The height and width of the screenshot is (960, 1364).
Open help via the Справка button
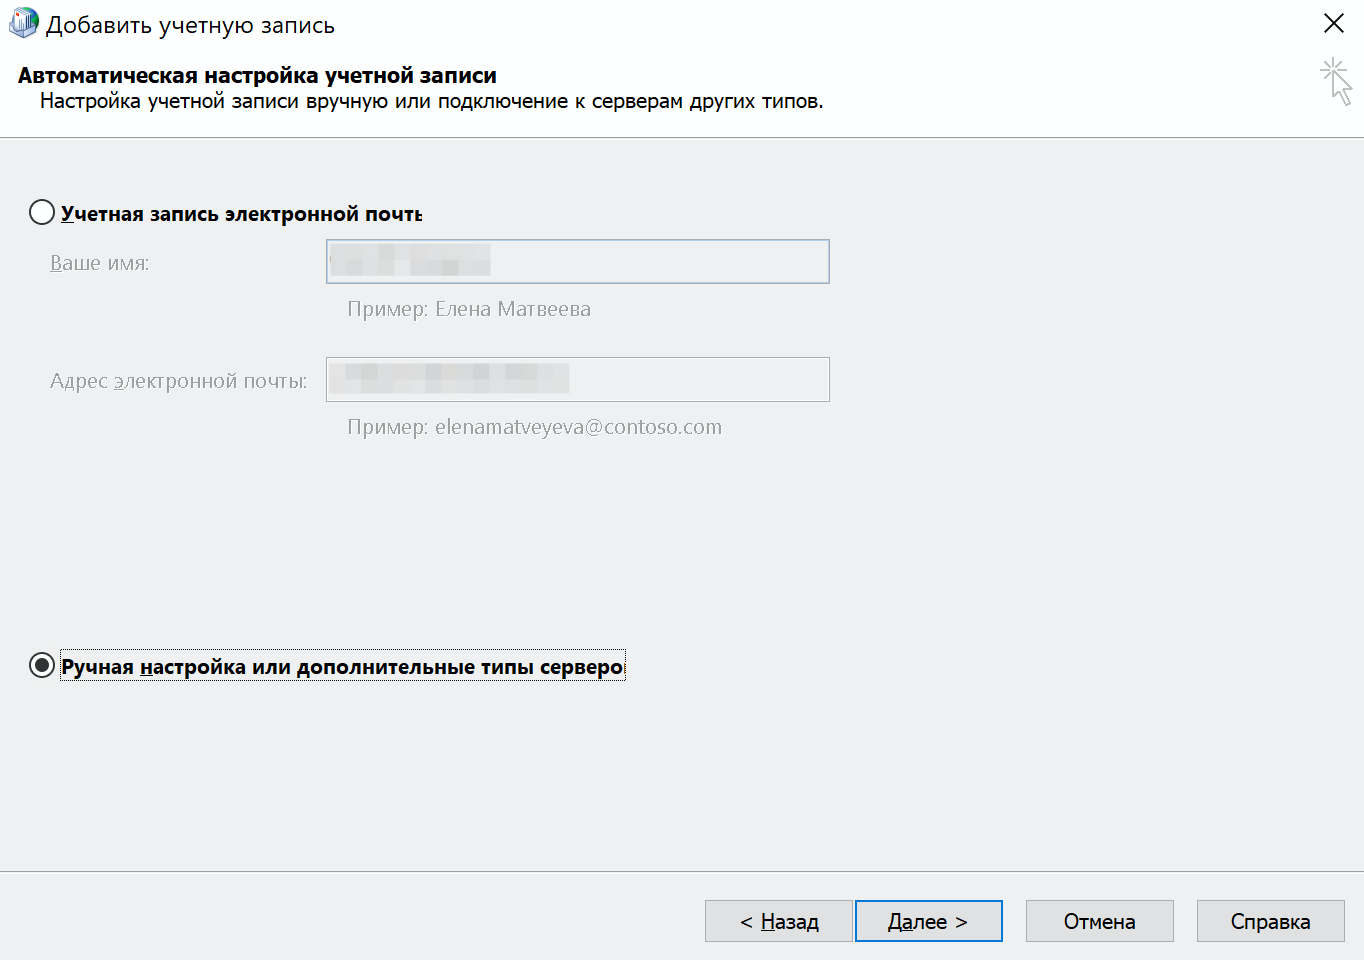coord(1270,921)
